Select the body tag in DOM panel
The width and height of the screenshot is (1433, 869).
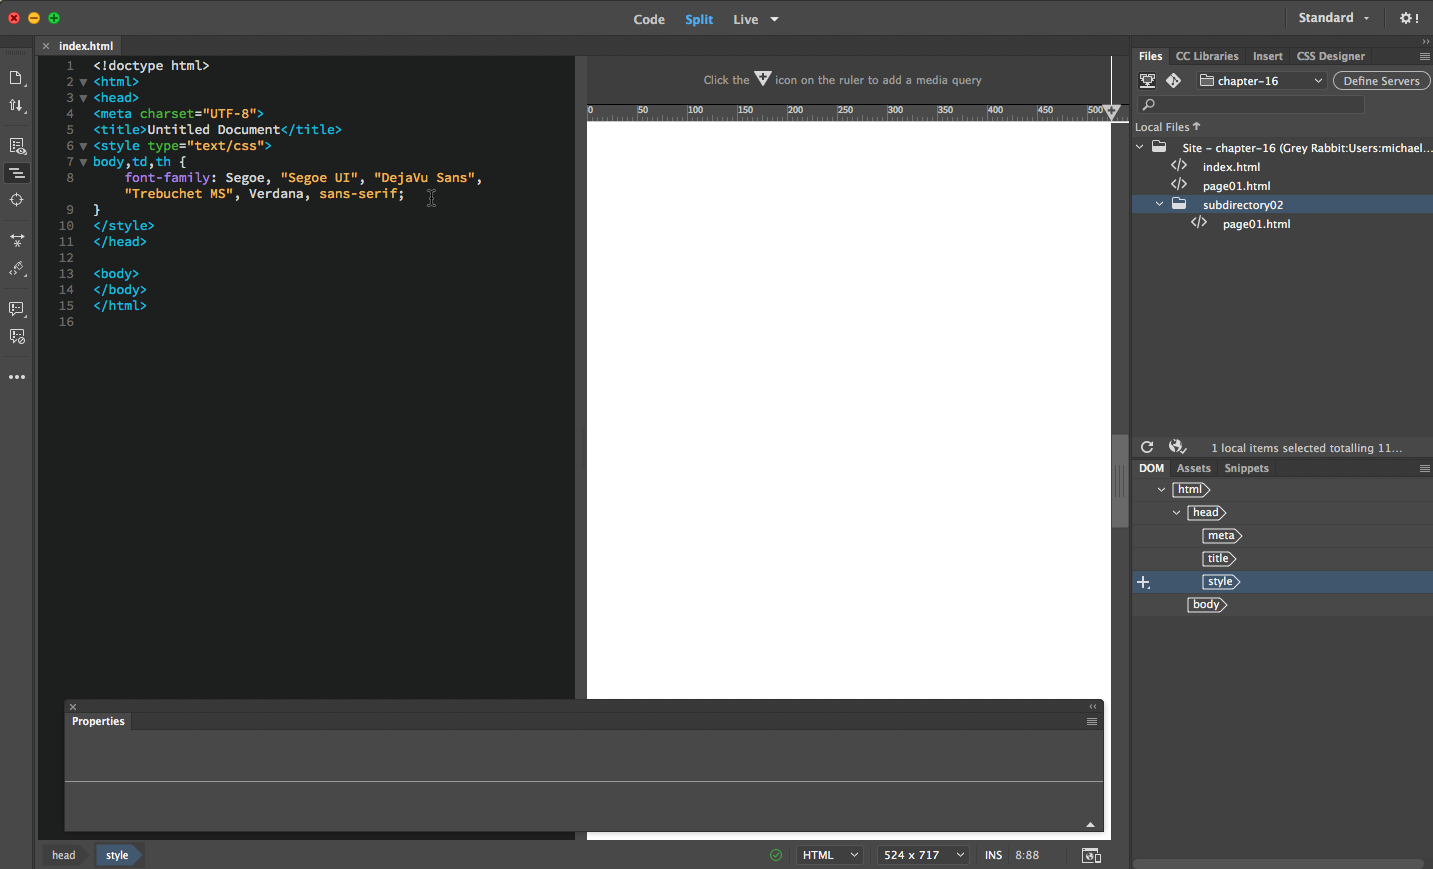pyautogui.click(x=1206, y=604)
